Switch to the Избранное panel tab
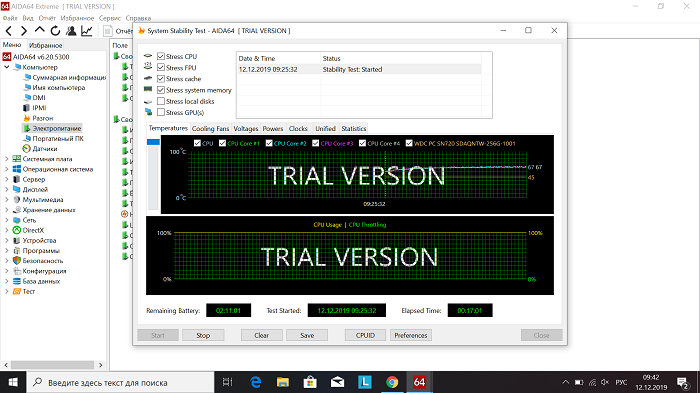The image size is (700, 393). click(46, 45)
